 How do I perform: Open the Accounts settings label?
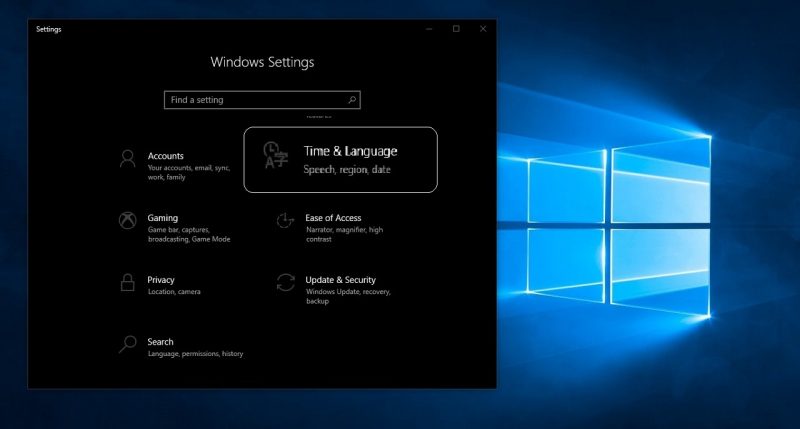pos(166,156)
